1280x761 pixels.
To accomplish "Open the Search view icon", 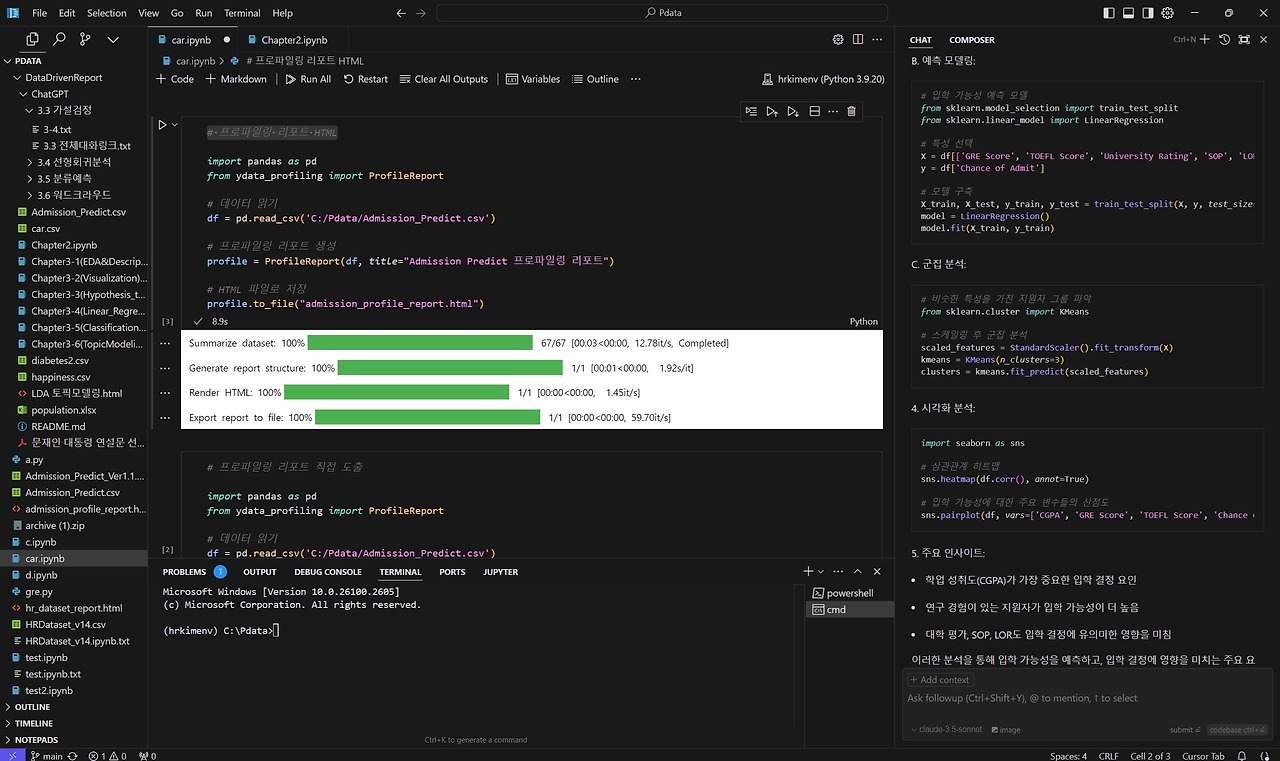I will coord(59,39).
